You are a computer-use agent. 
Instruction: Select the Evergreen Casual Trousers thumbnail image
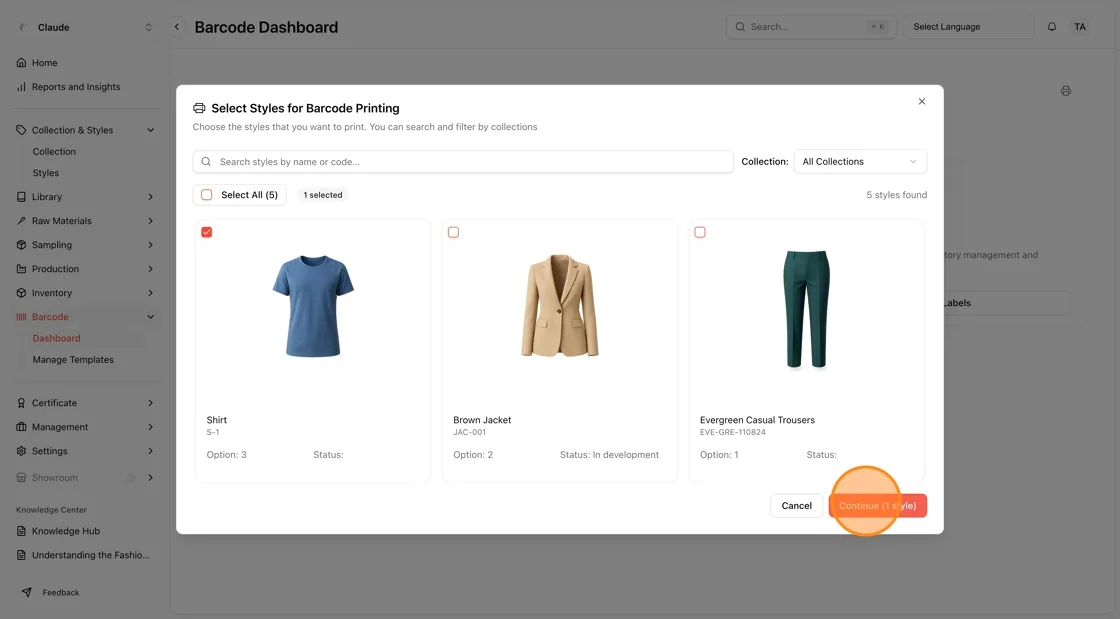pyautogui.click(x=806, y=309)
